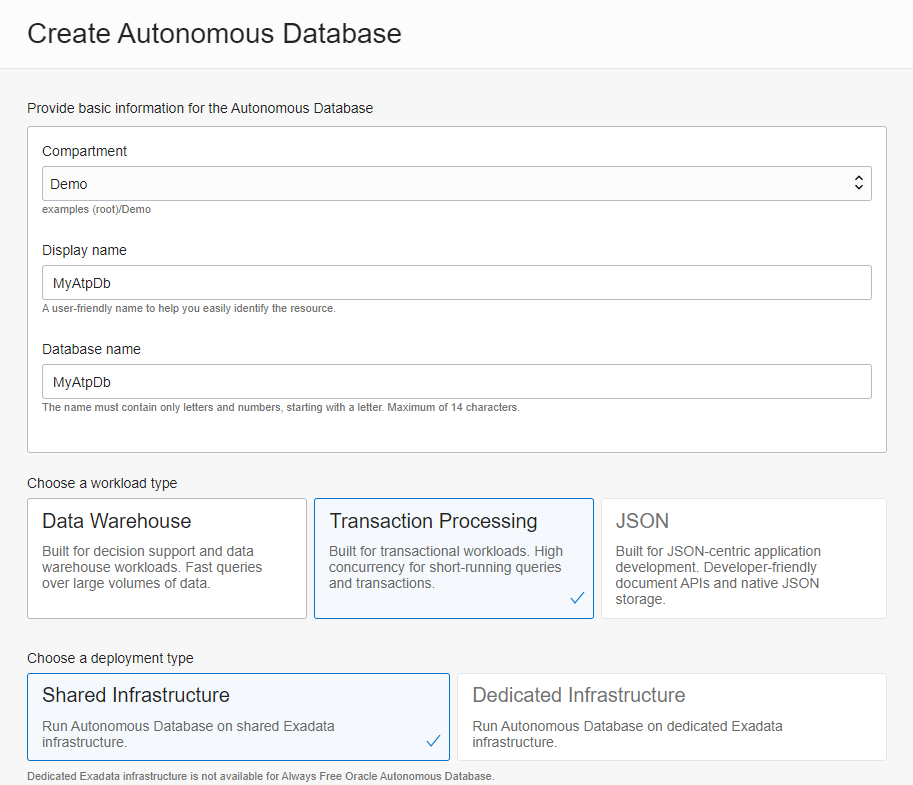Image resolution: width=913 pixels, height=785 pixels.
Task: Click the Database name input field
Action: coord(456,381)
